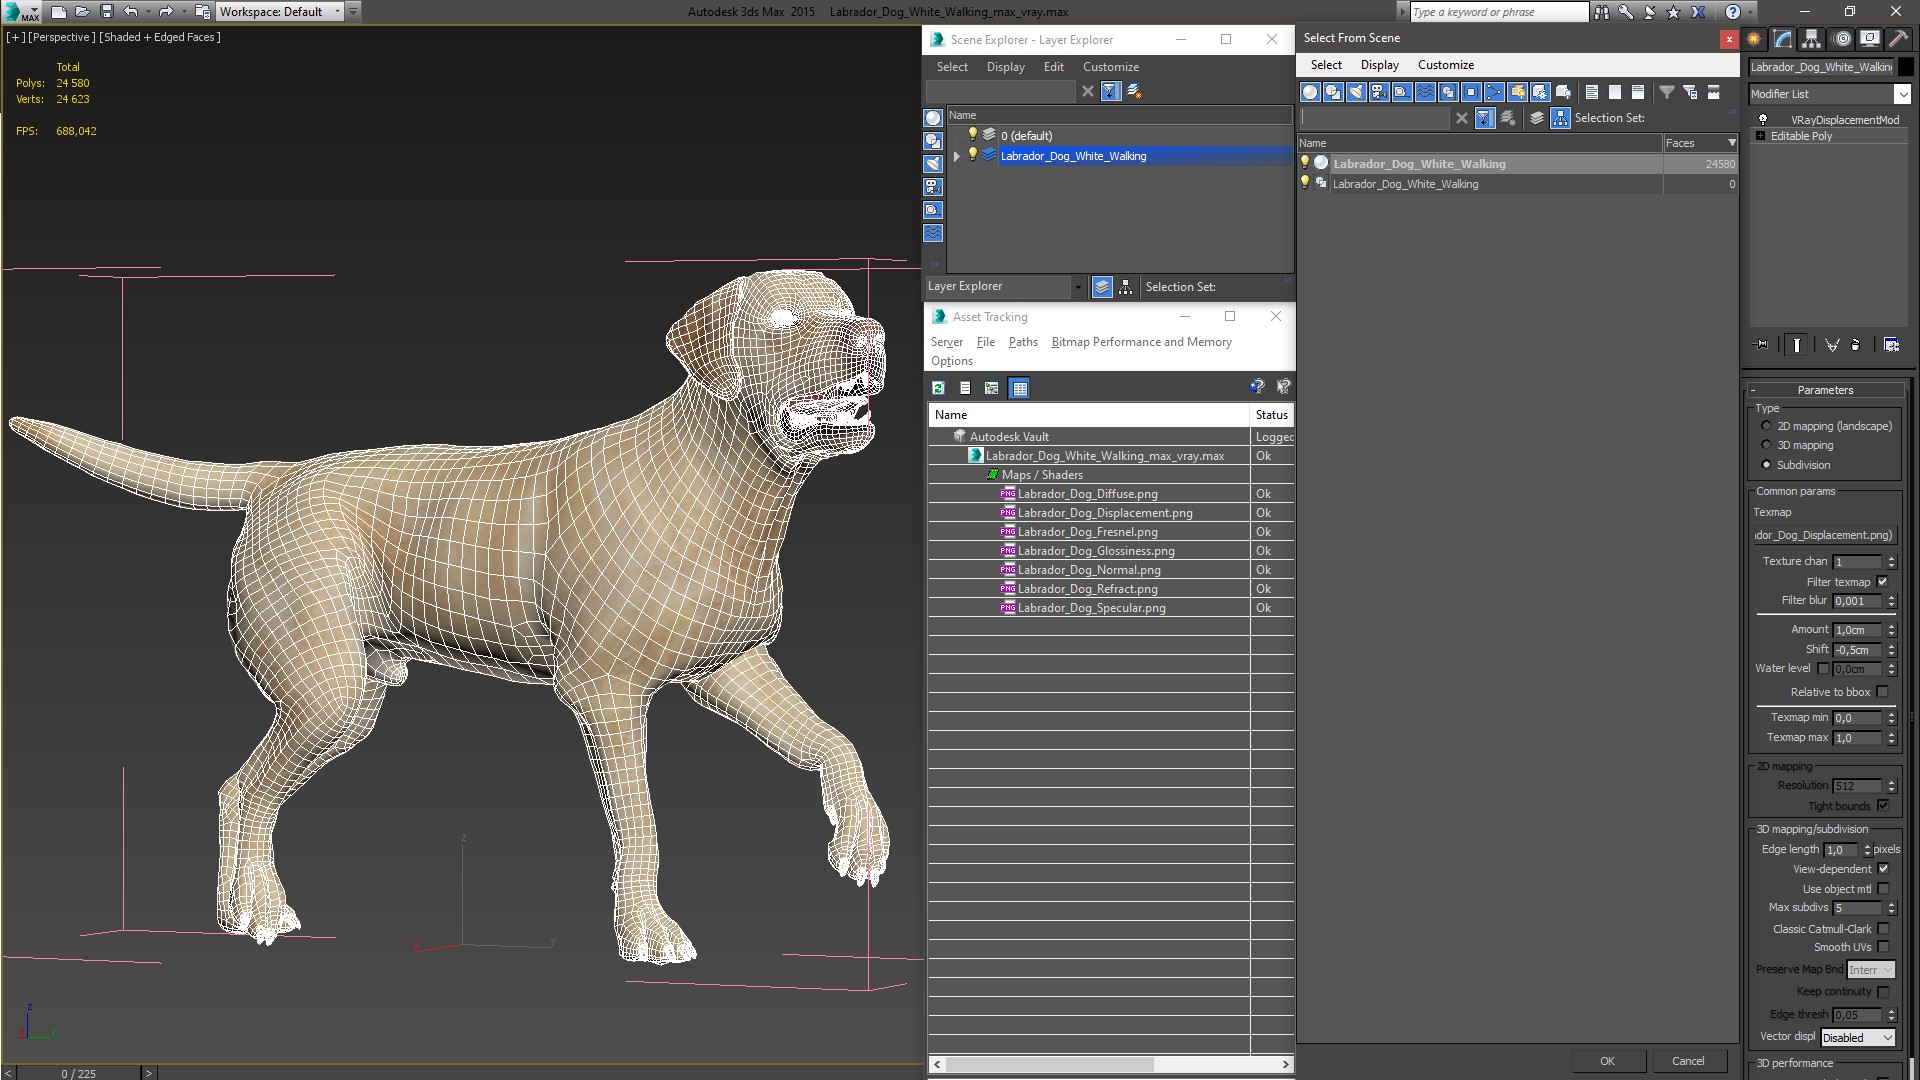Open the Modifier List dropdown
Image resolution: width=1920 pixels, height=1080 pixels.
click(x=1902, y=94)
